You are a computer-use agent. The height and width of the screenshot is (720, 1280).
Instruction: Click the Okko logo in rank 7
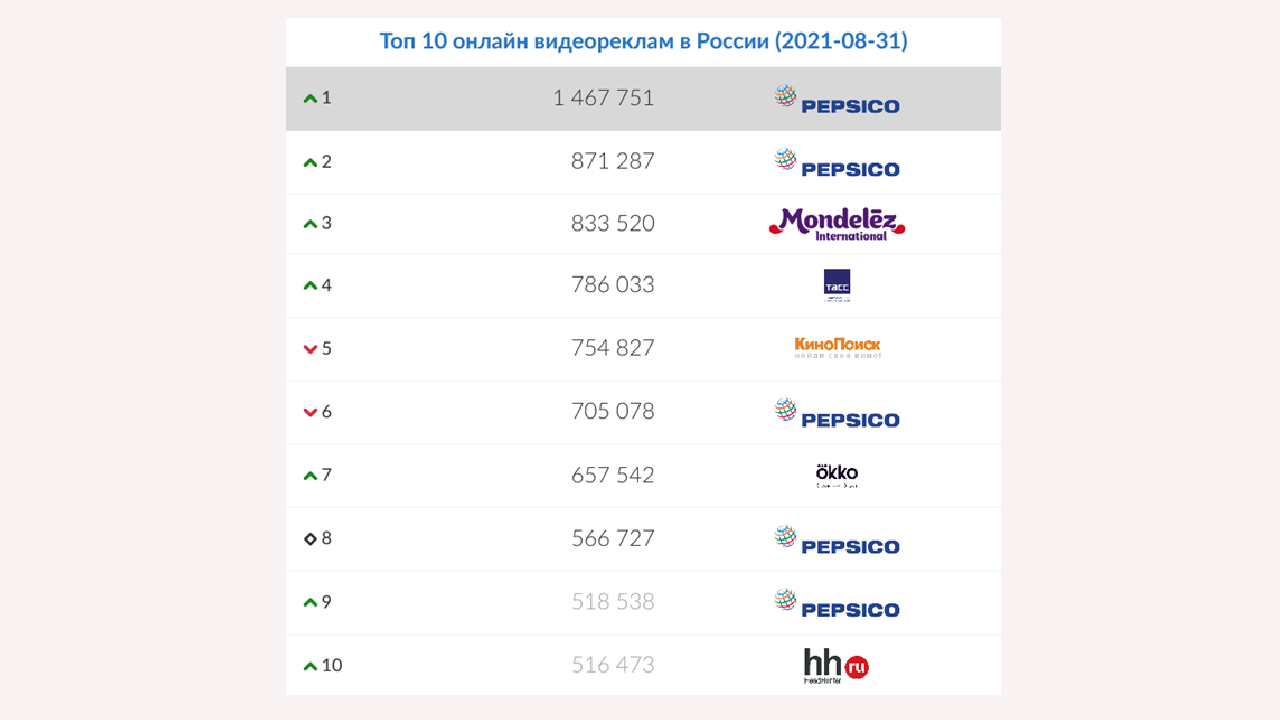[x=837, y=474]
